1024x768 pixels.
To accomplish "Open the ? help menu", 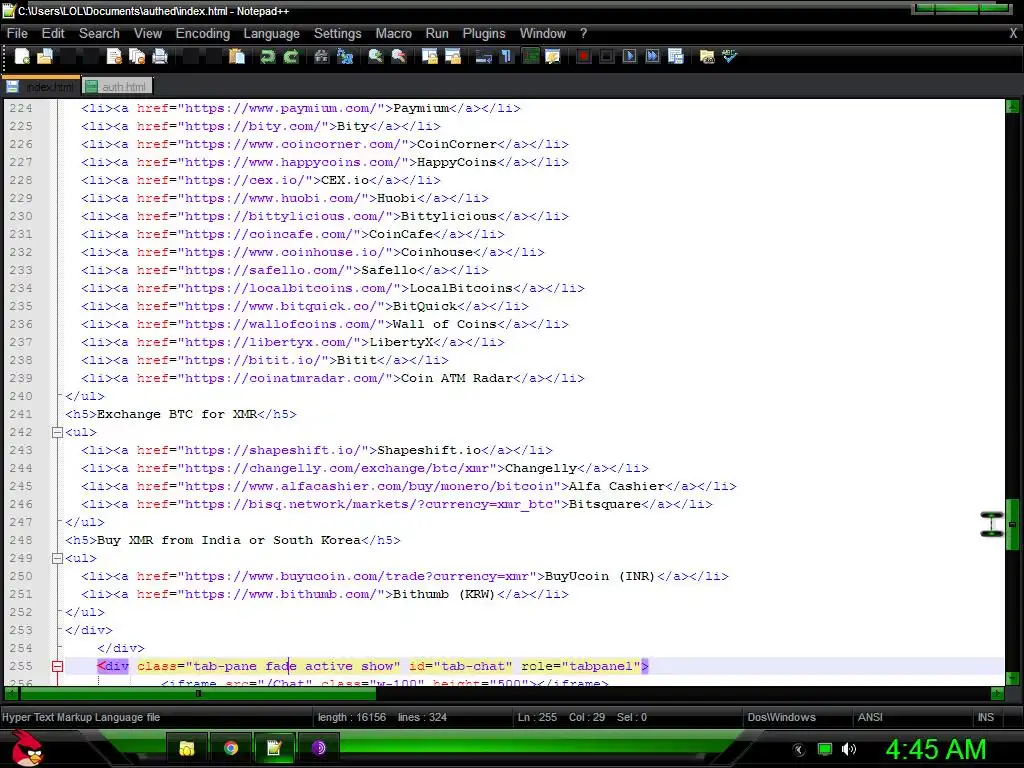I will click(x=583, y=33).
